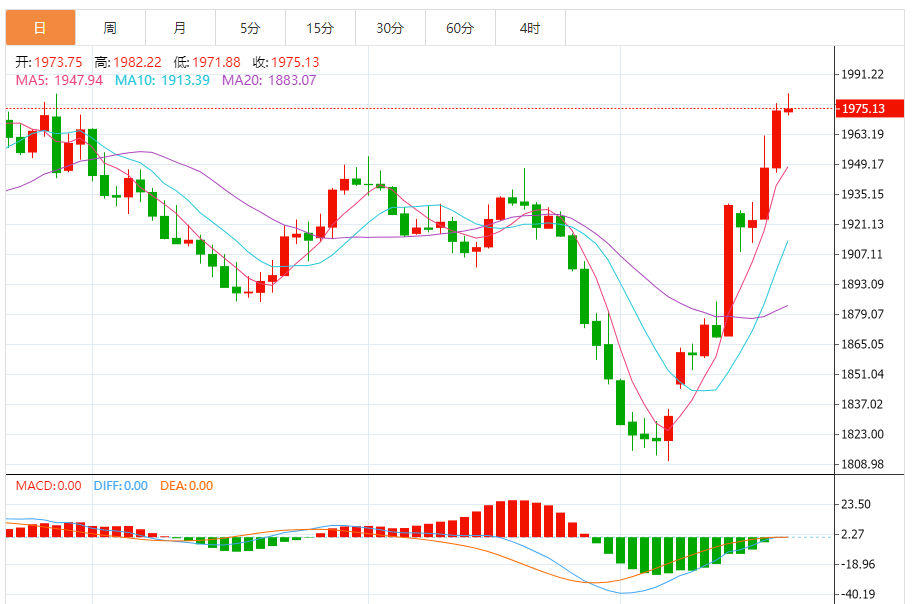The width and height of the screenshot is (916, 604).
Task: Click the 1949.17 price axis label
Action: [862, 164]
